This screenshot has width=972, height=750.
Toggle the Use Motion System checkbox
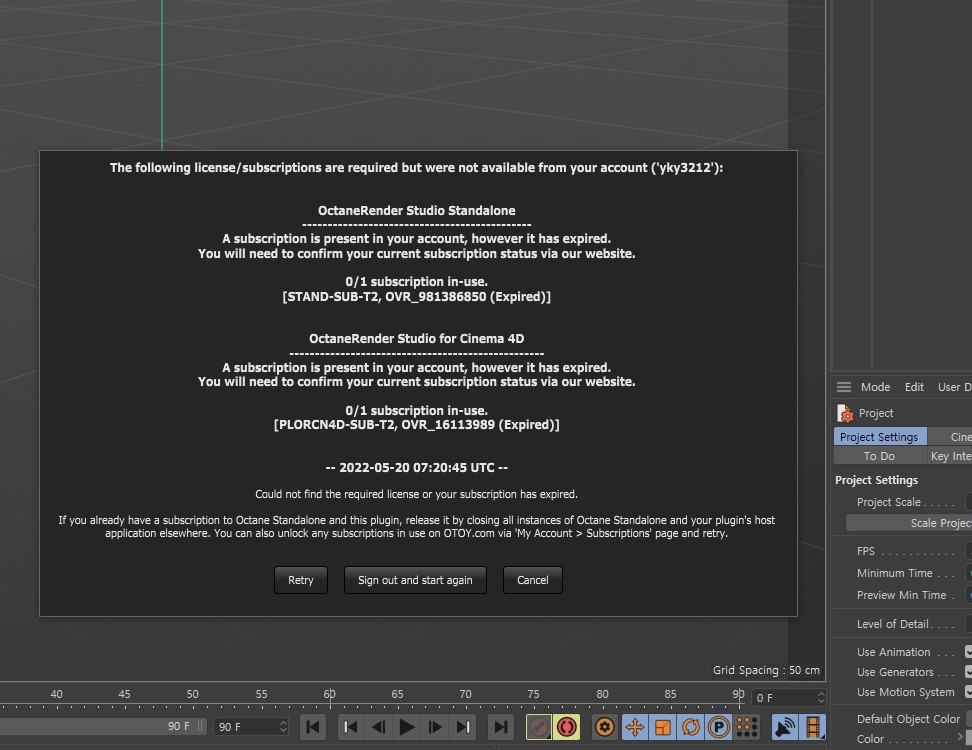968,692
